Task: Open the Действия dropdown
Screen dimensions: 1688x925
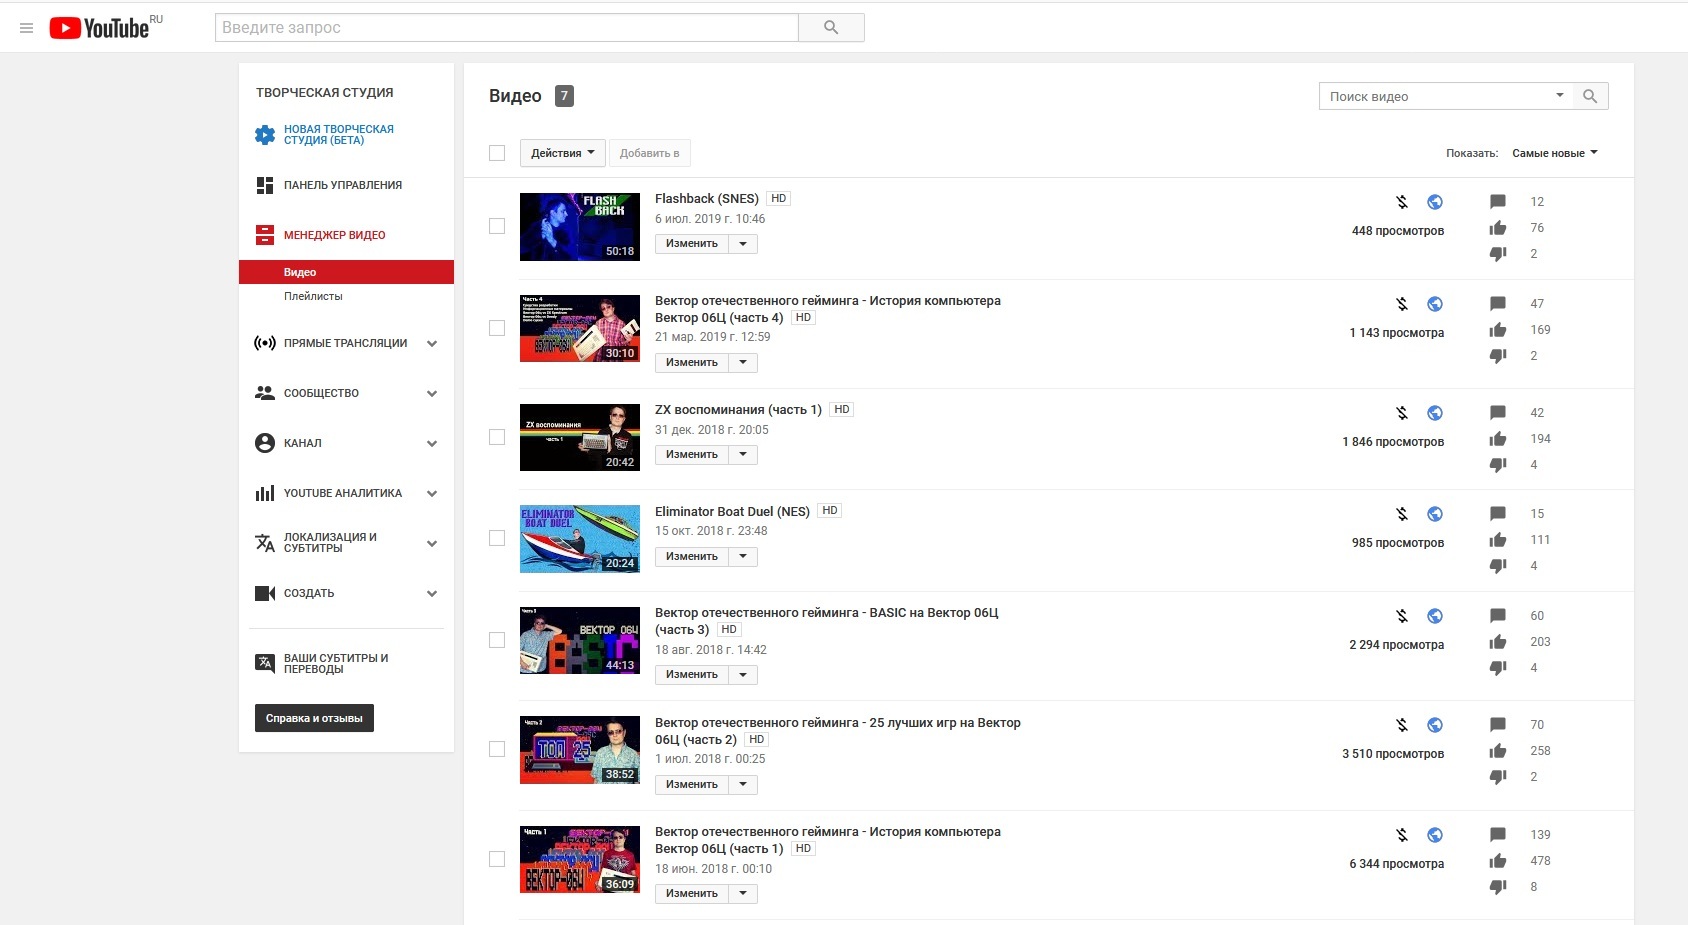Action: click(x=563, y=153)
